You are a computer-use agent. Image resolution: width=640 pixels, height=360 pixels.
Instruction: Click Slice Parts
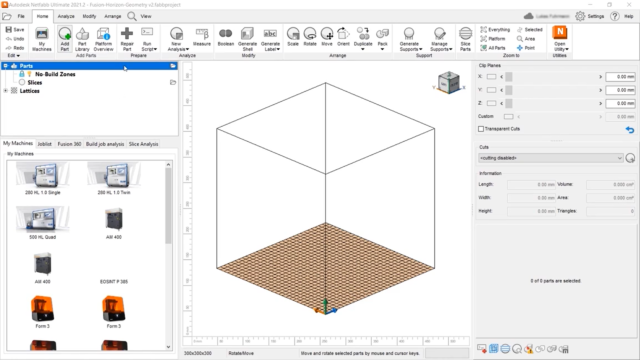pos(465,39)
